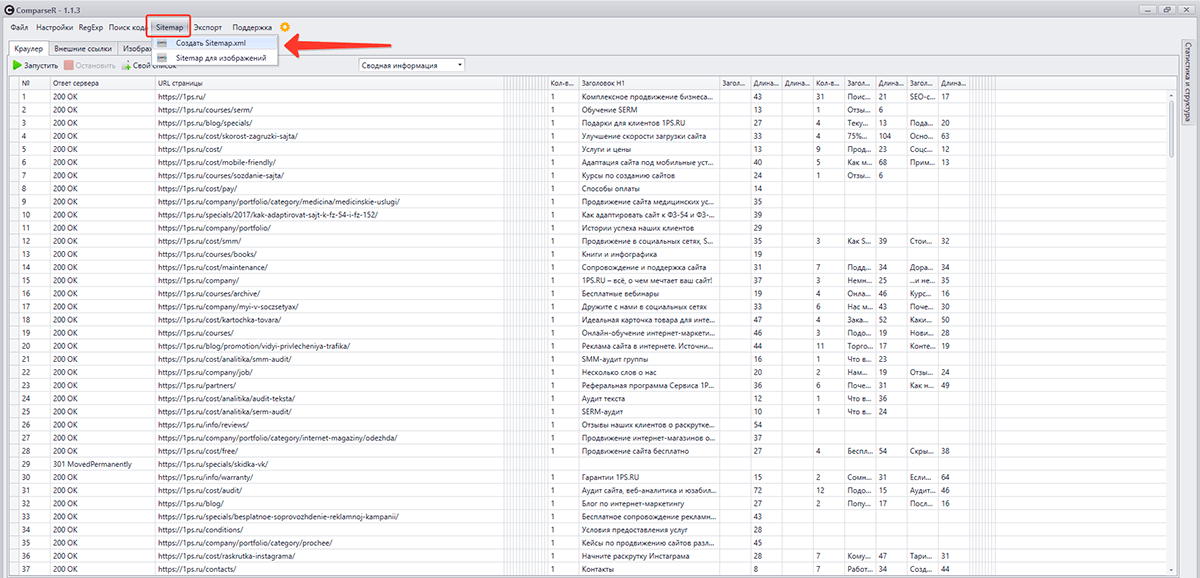Click the orange gear icon in menu bar
1200x578 pixels.
tap(285, 27)
